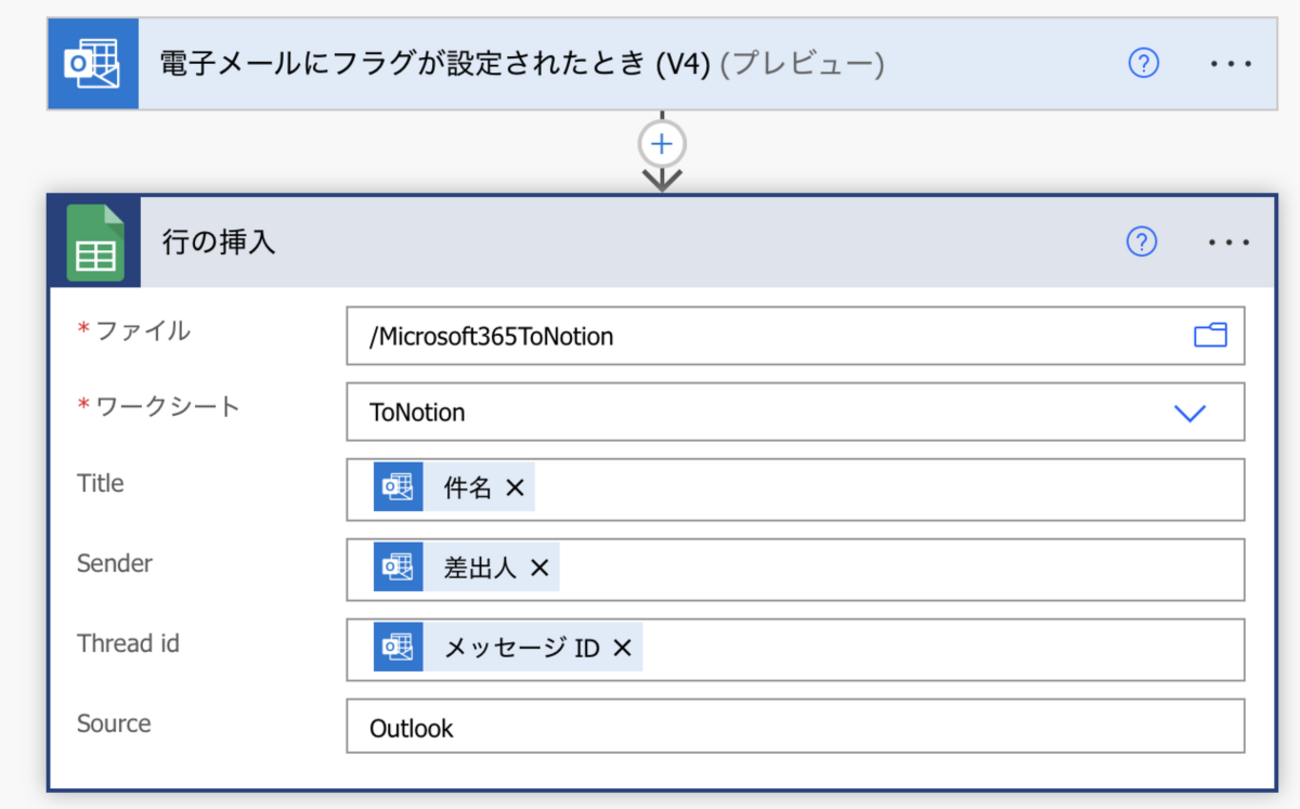The height and width of the screenshot is (809, 1300).
Task: Click the Source field containing Outlook
Action: [795, 727]
